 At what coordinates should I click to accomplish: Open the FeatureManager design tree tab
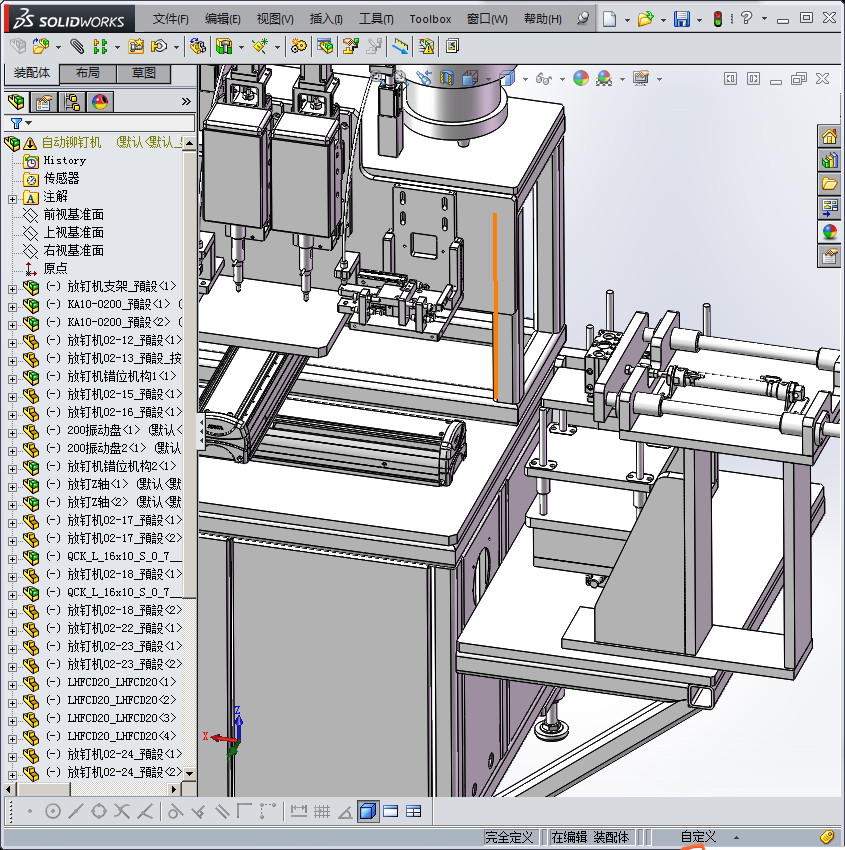click(x=16, y=102)
